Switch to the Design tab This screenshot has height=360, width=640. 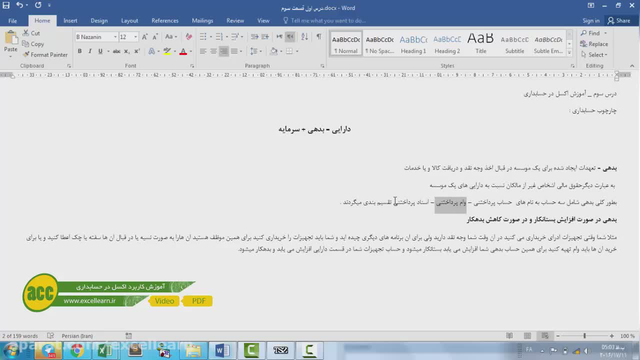tap(99, 21)
